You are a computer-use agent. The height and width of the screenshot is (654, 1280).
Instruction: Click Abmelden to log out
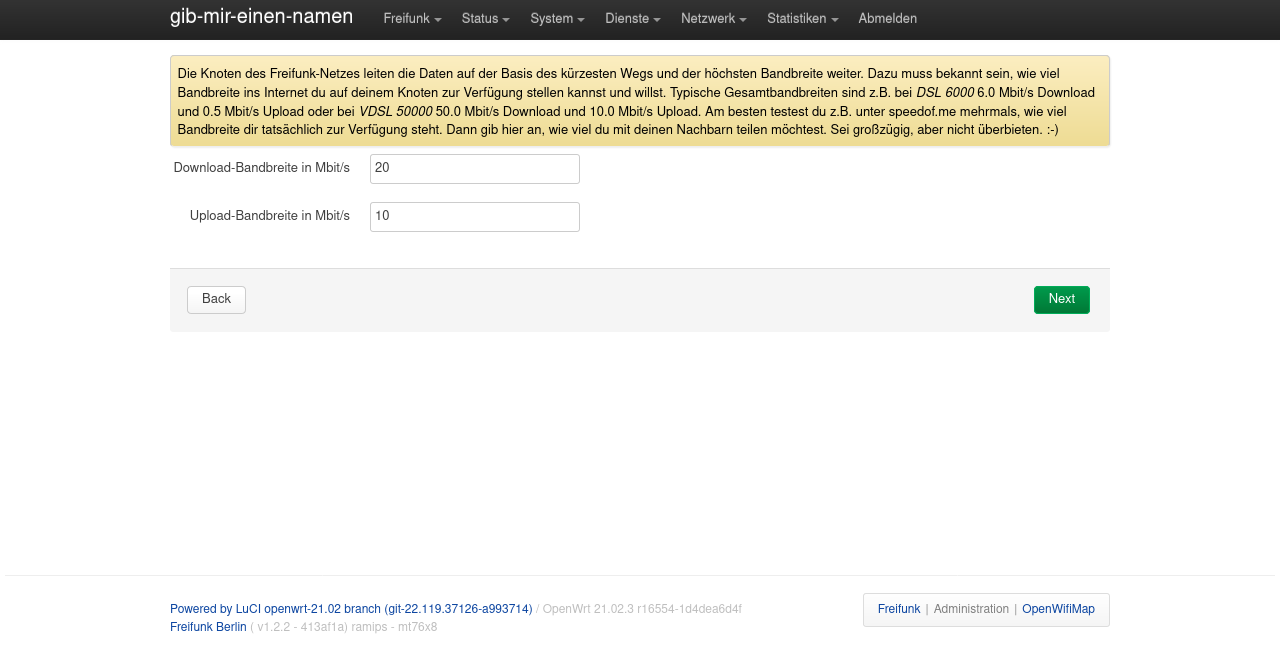coord(887,19)
